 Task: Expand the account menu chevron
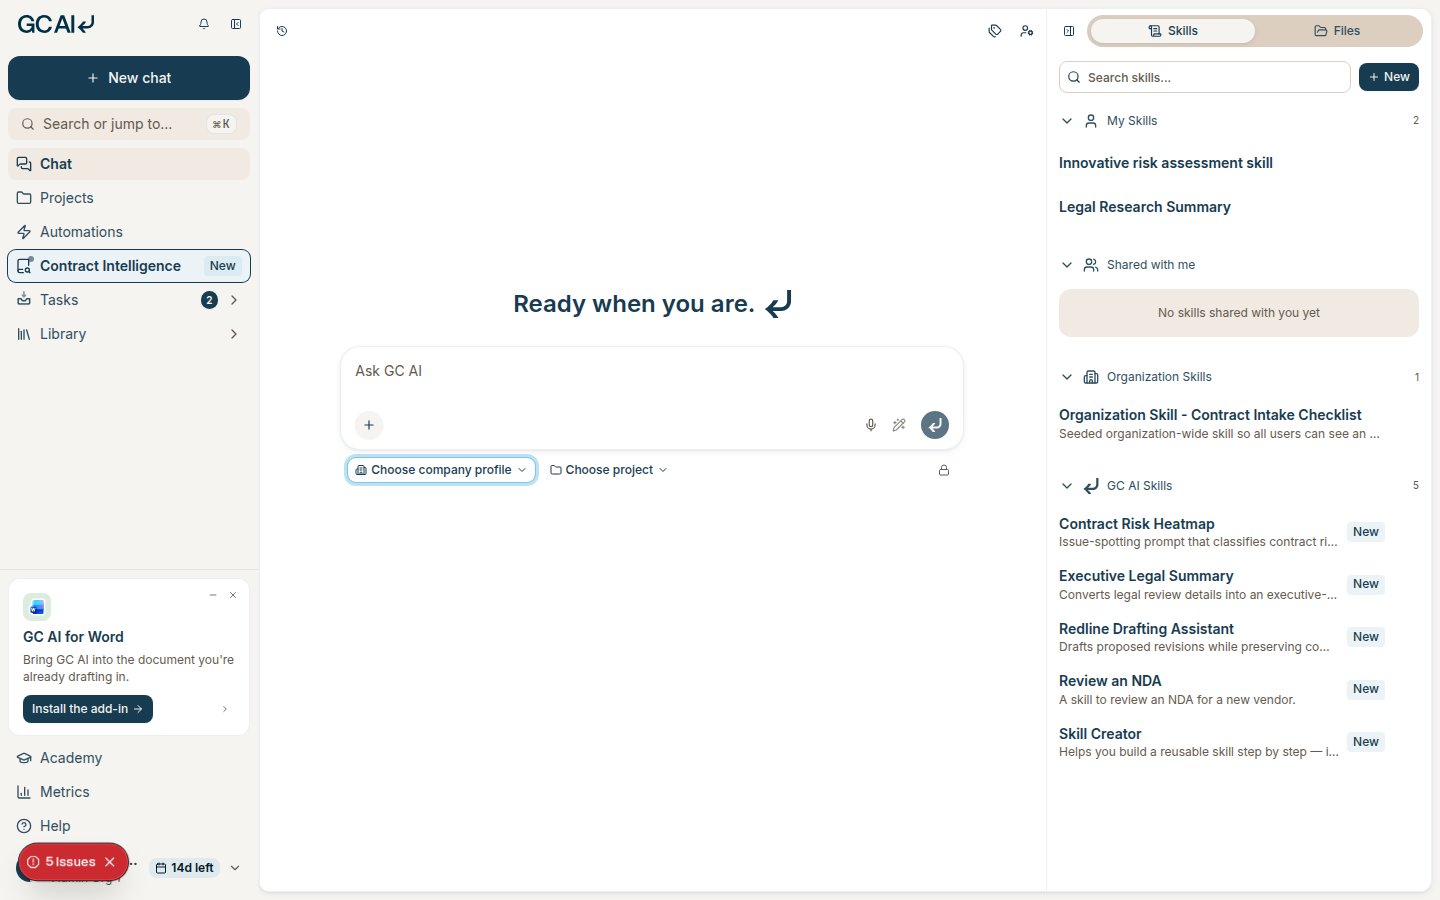235,868
